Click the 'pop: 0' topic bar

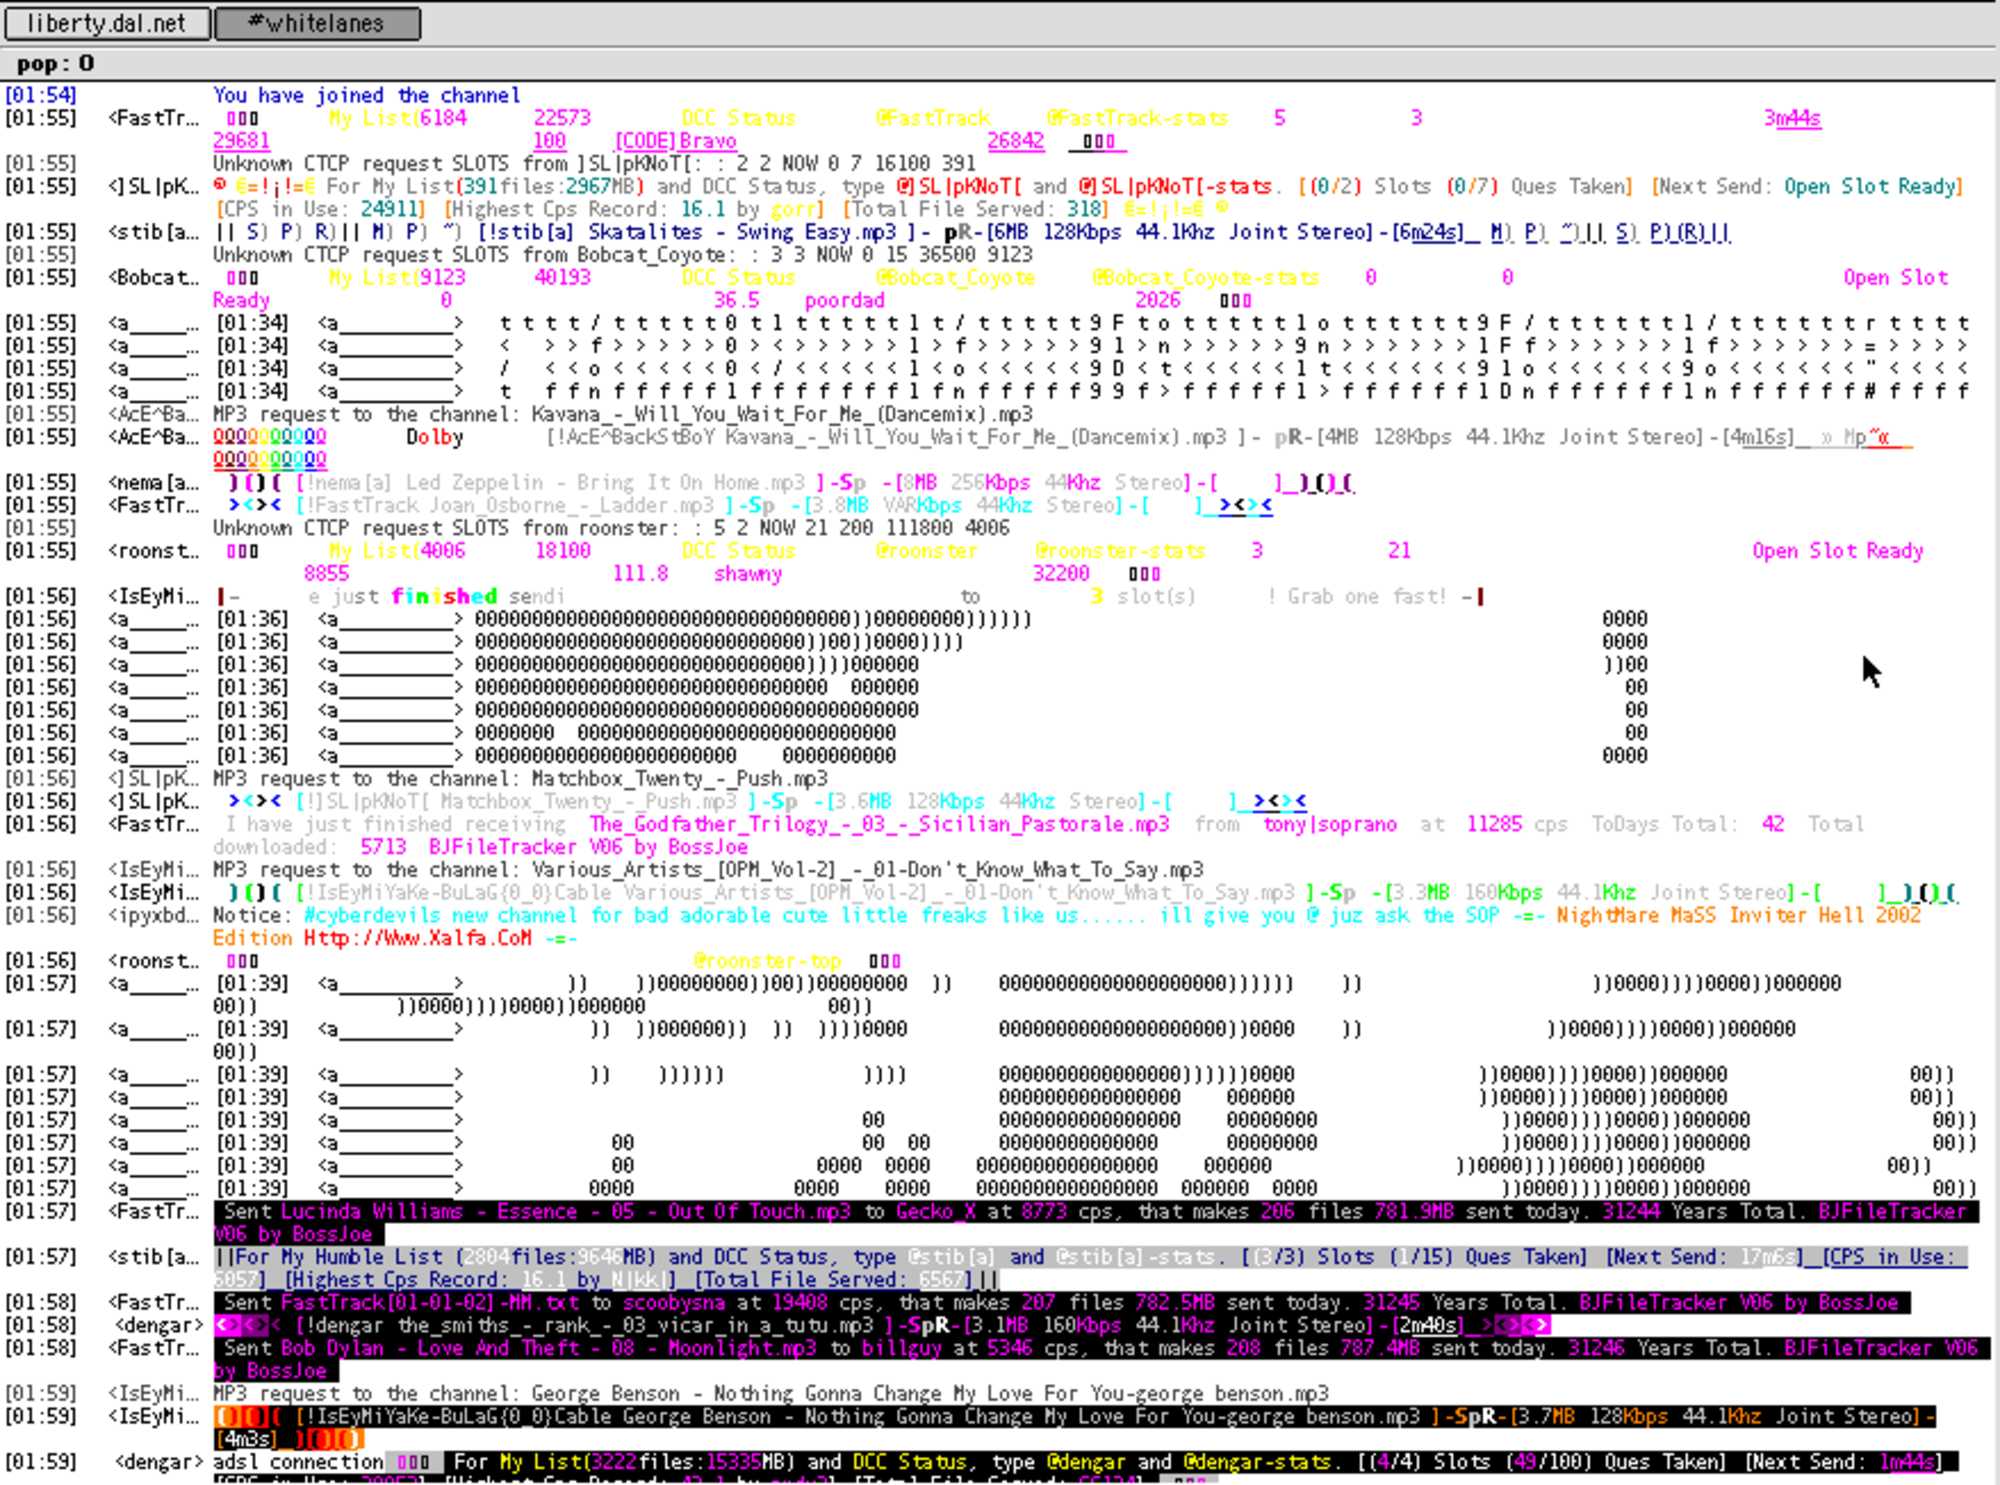55,64
